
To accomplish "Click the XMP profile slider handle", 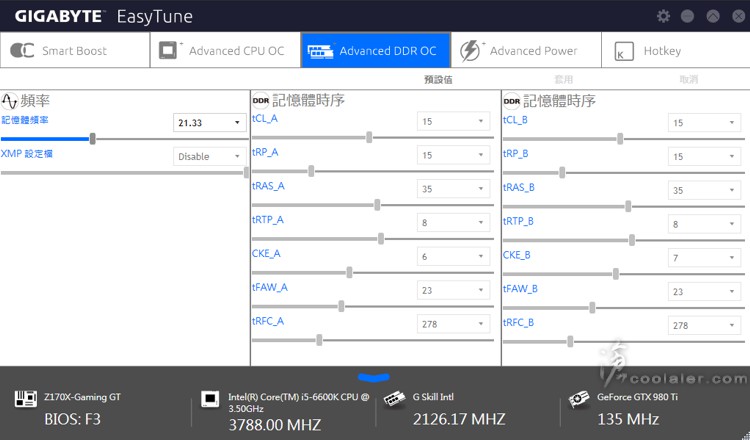I will coord(246,173).
